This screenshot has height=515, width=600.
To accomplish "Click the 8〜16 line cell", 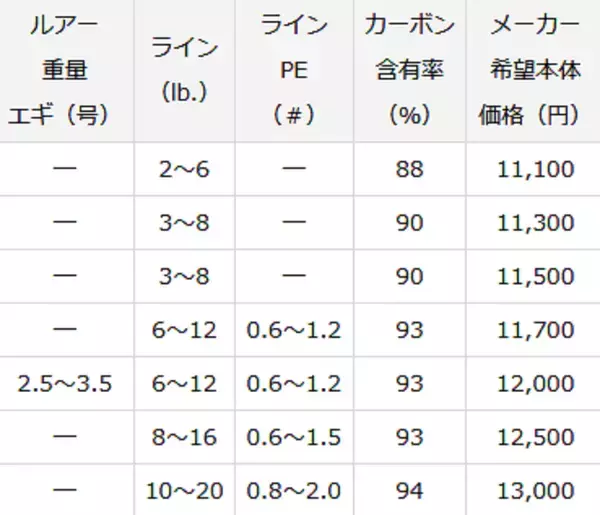I will pyautogui.click(x=182, y=436).
